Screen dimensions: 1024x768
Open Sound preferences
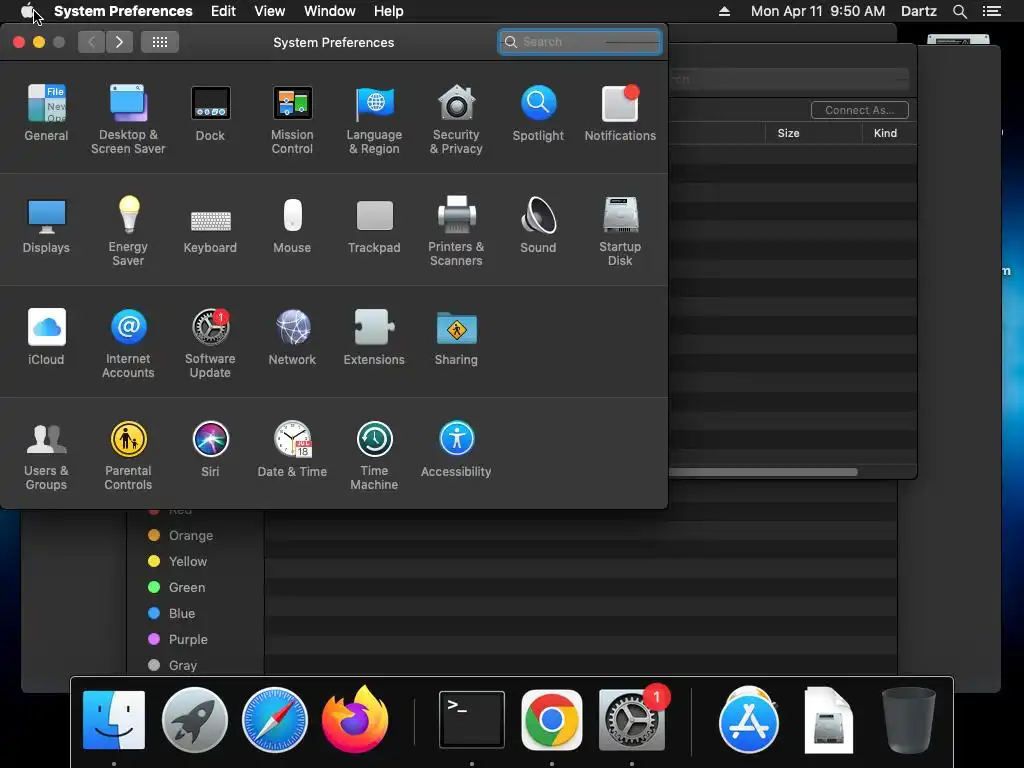(x=538, y=225)
